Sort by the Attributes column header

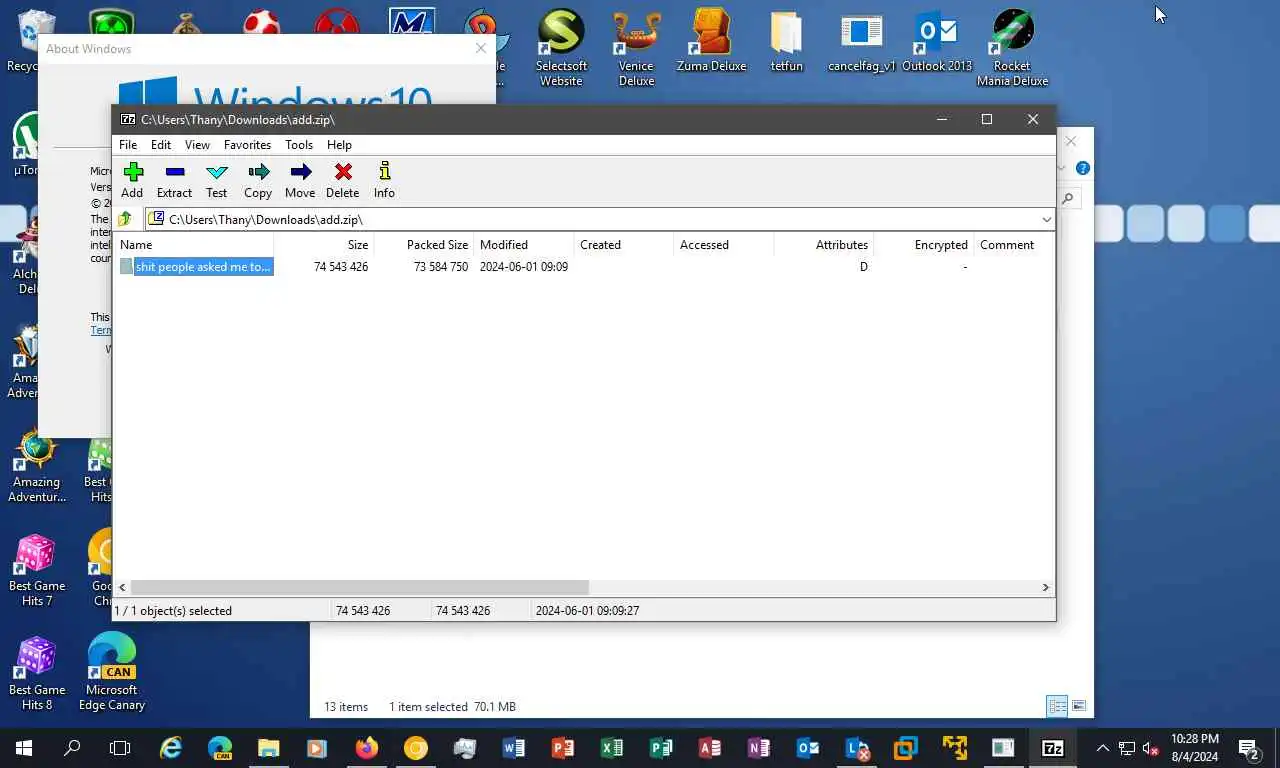pos(824,245)
